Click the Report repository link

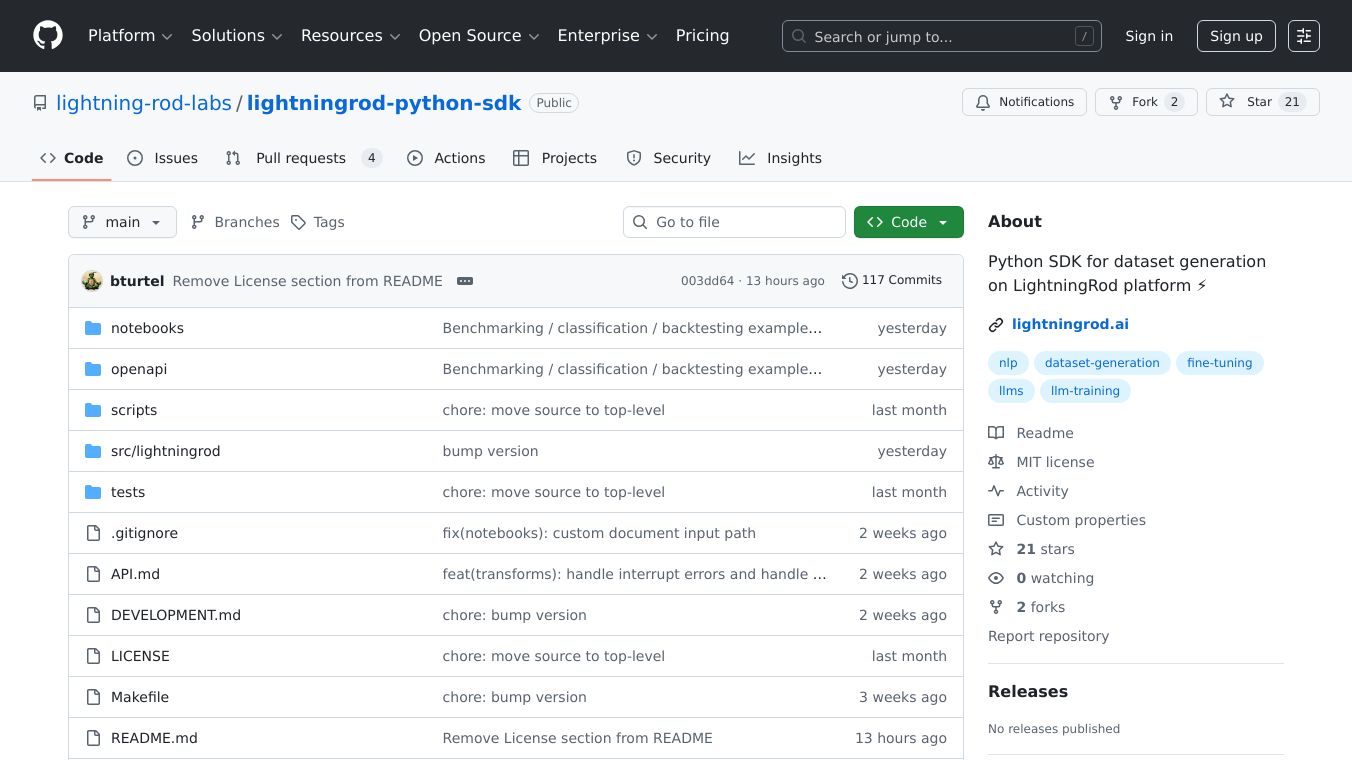pyautogui.click(x=1048, y=636)
